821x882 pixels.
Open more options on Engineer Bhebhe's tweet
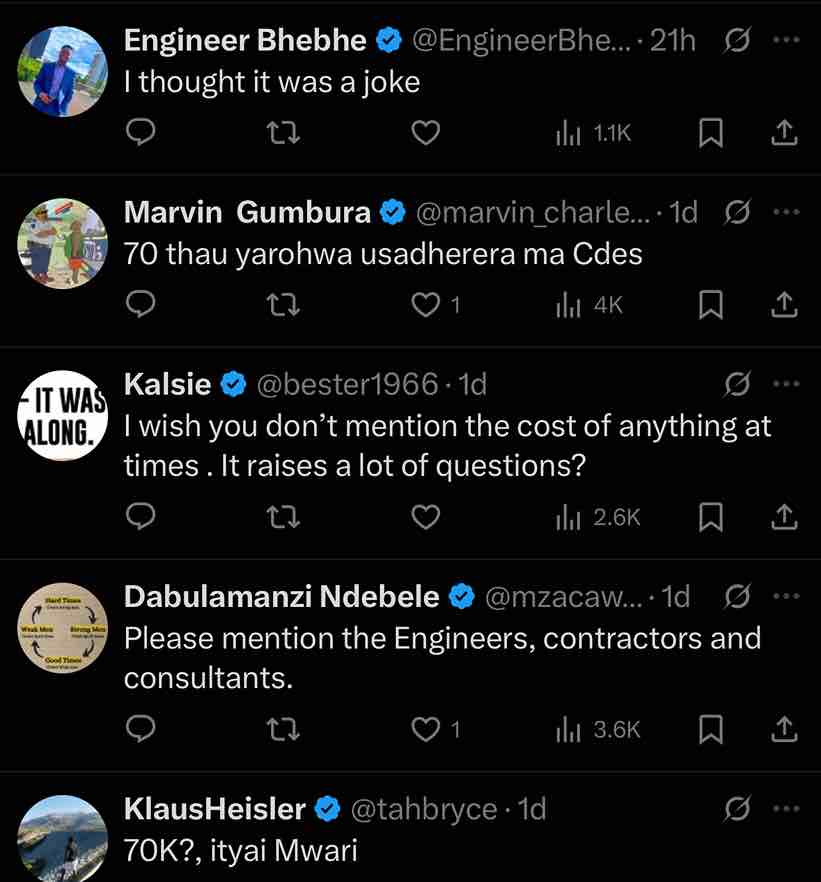[x=787, y=41]
